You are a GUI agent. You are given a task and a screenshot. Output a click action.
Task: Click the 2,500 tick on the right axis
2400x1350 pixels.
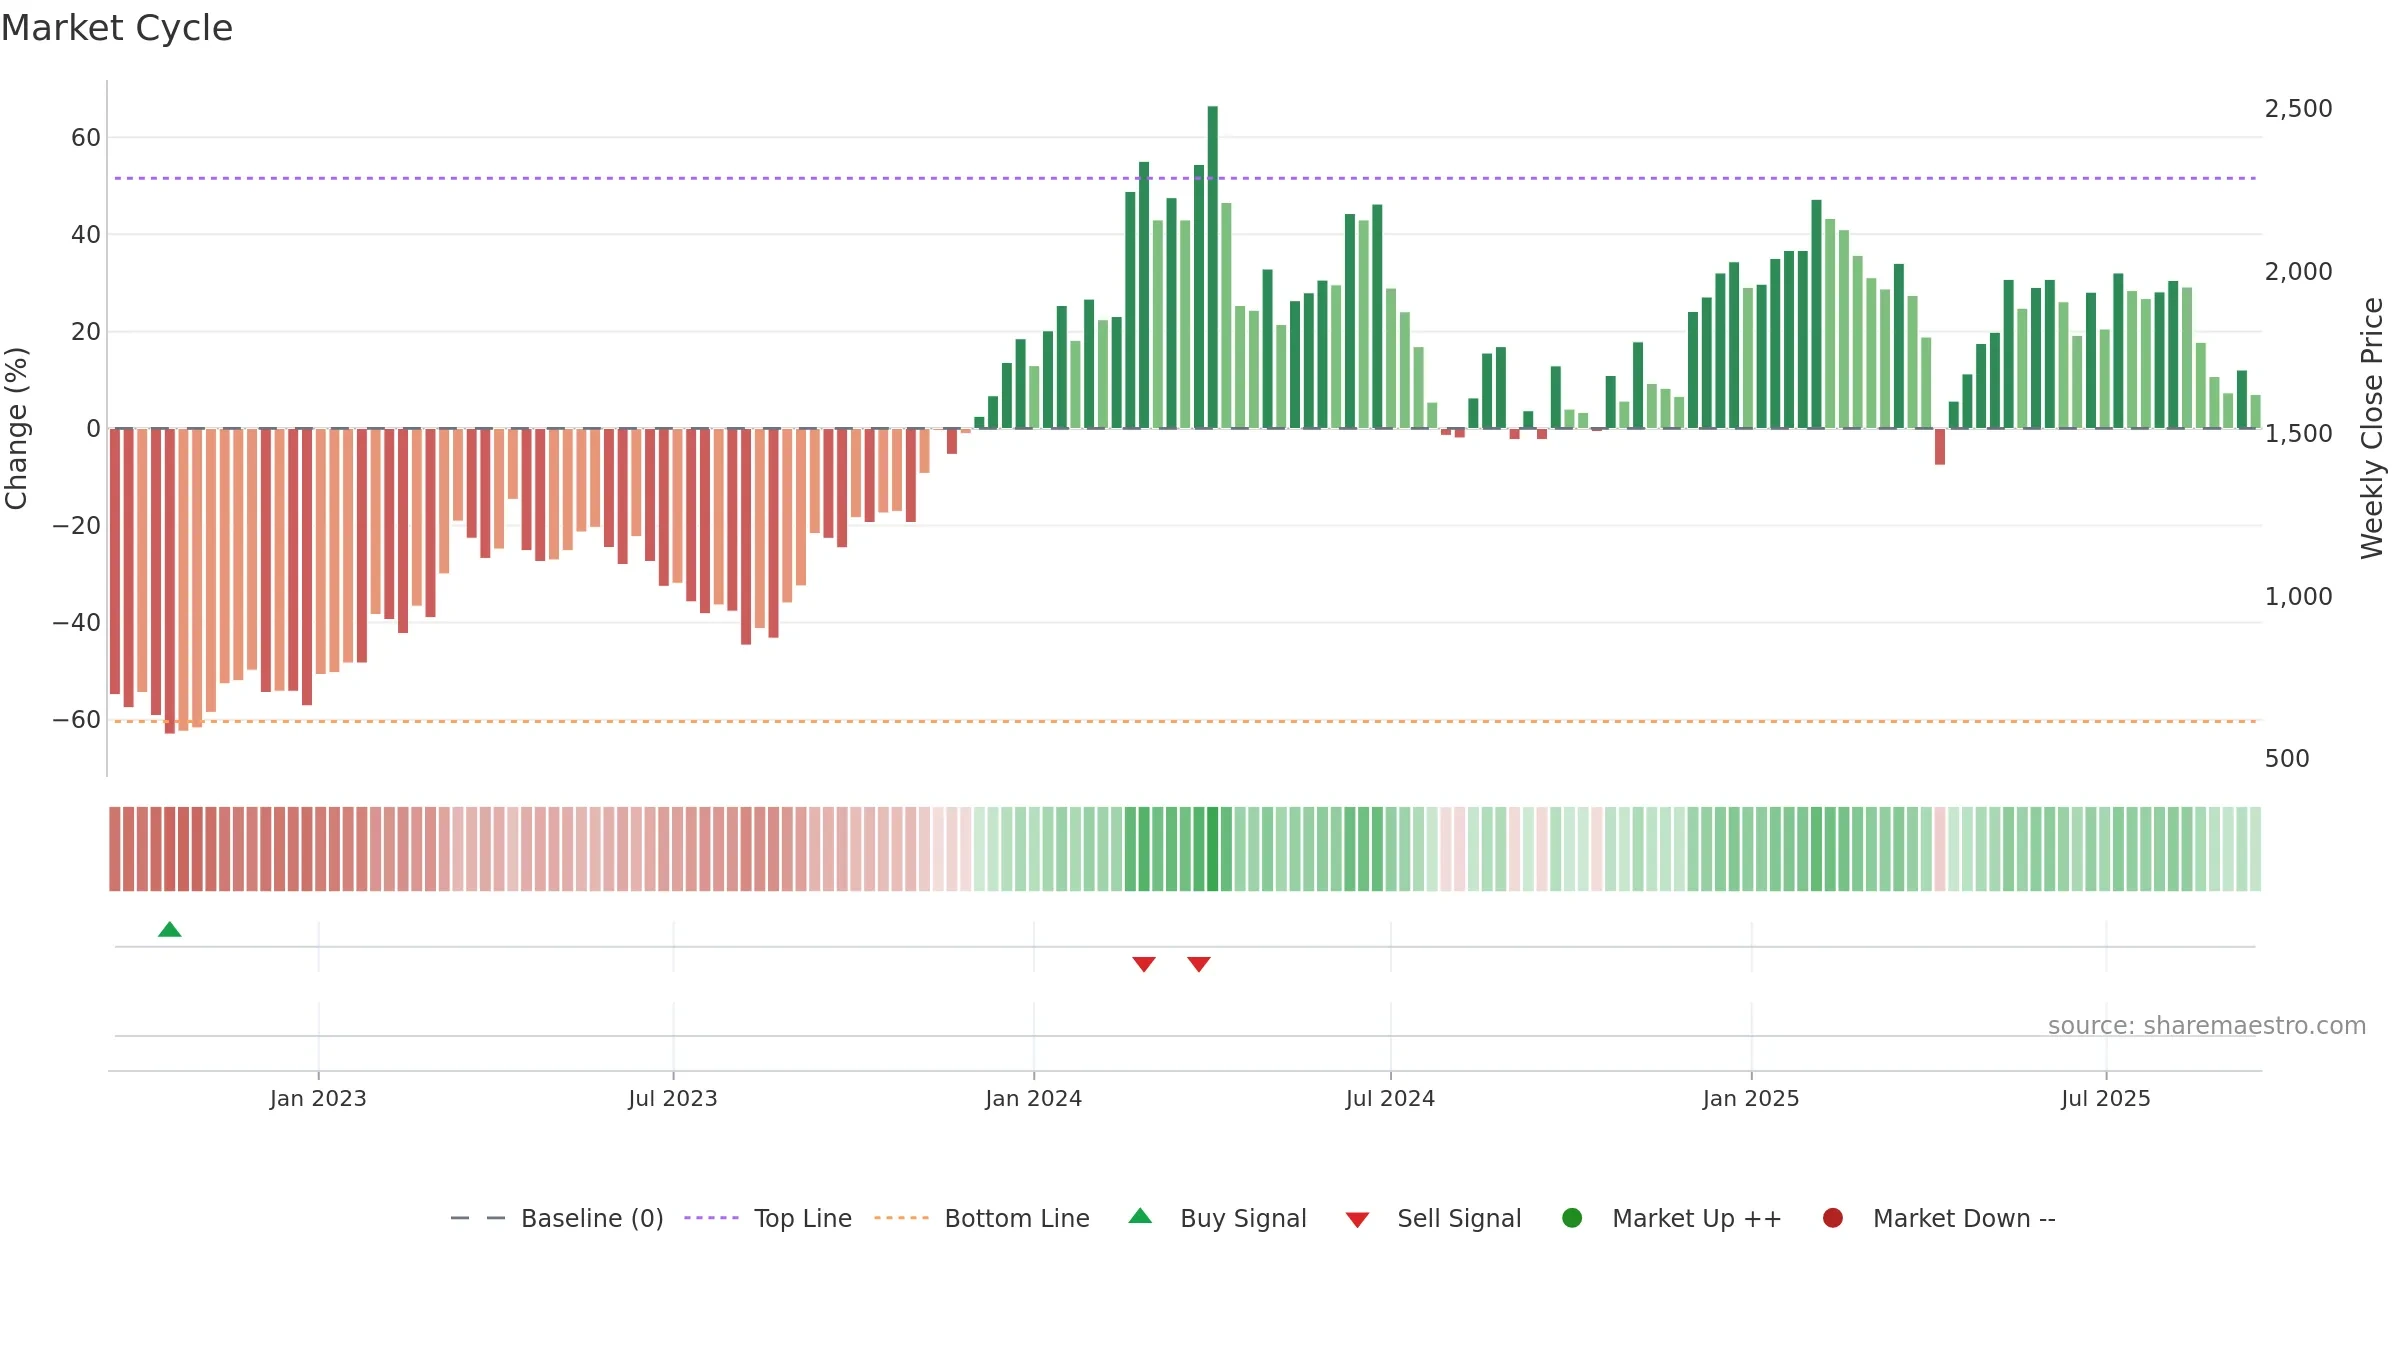[2298, 109]
